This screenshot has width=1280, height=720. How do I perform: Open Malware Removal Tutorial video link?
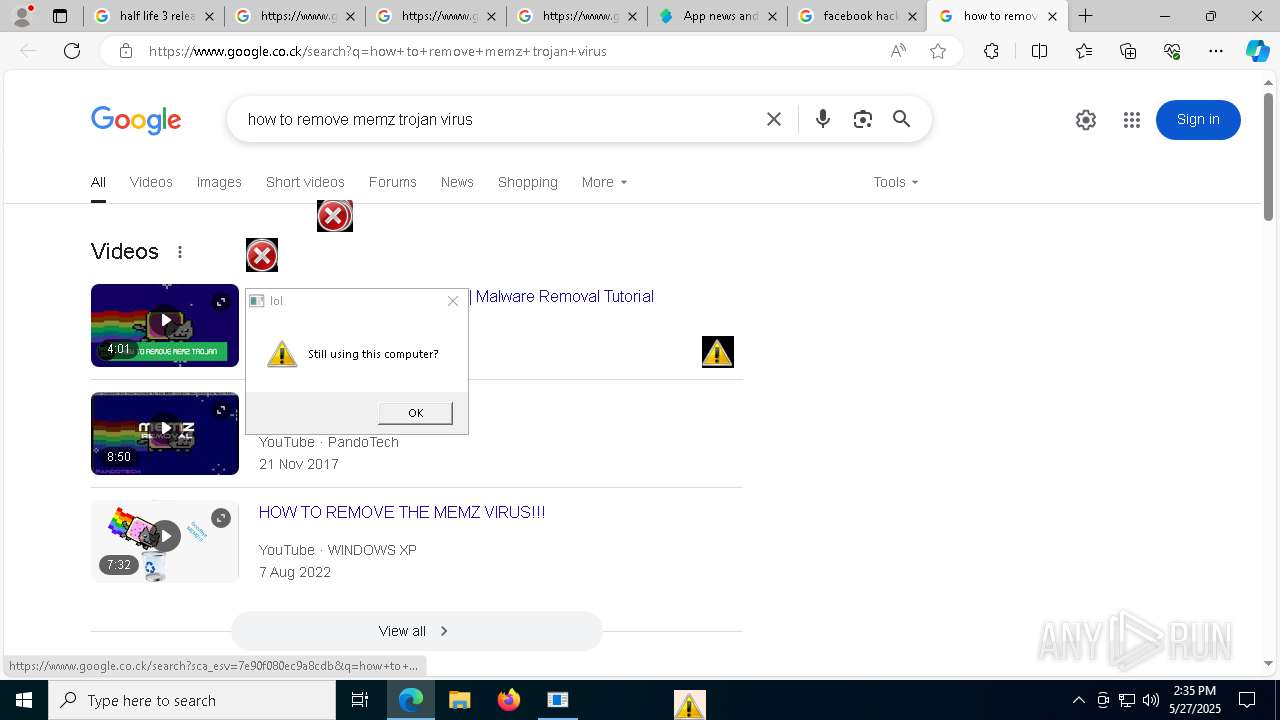(565, 296)
